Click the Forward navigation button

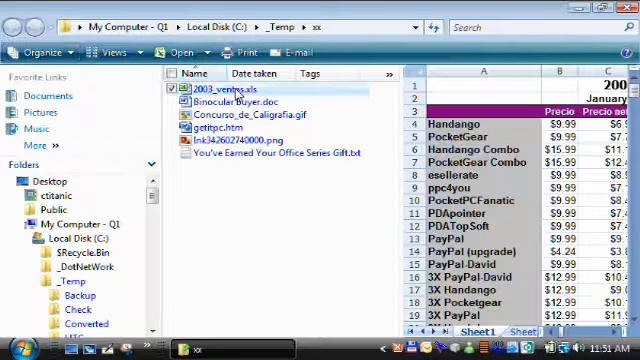pos(35,27)
